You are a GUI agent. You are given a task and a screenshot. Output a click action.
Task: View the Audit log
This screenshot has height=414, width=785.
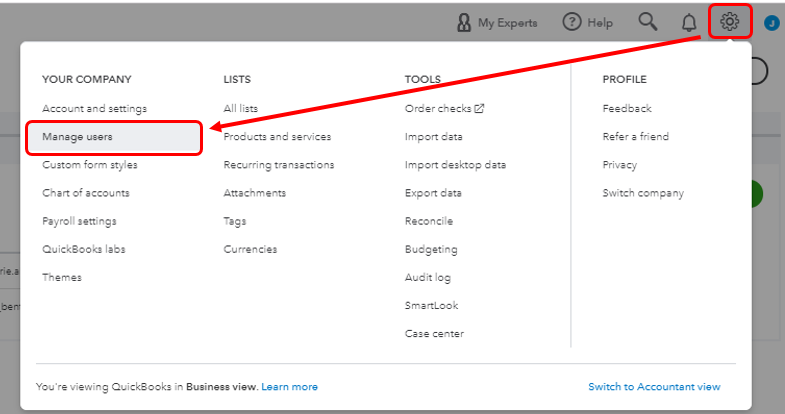tap(428, 277)
